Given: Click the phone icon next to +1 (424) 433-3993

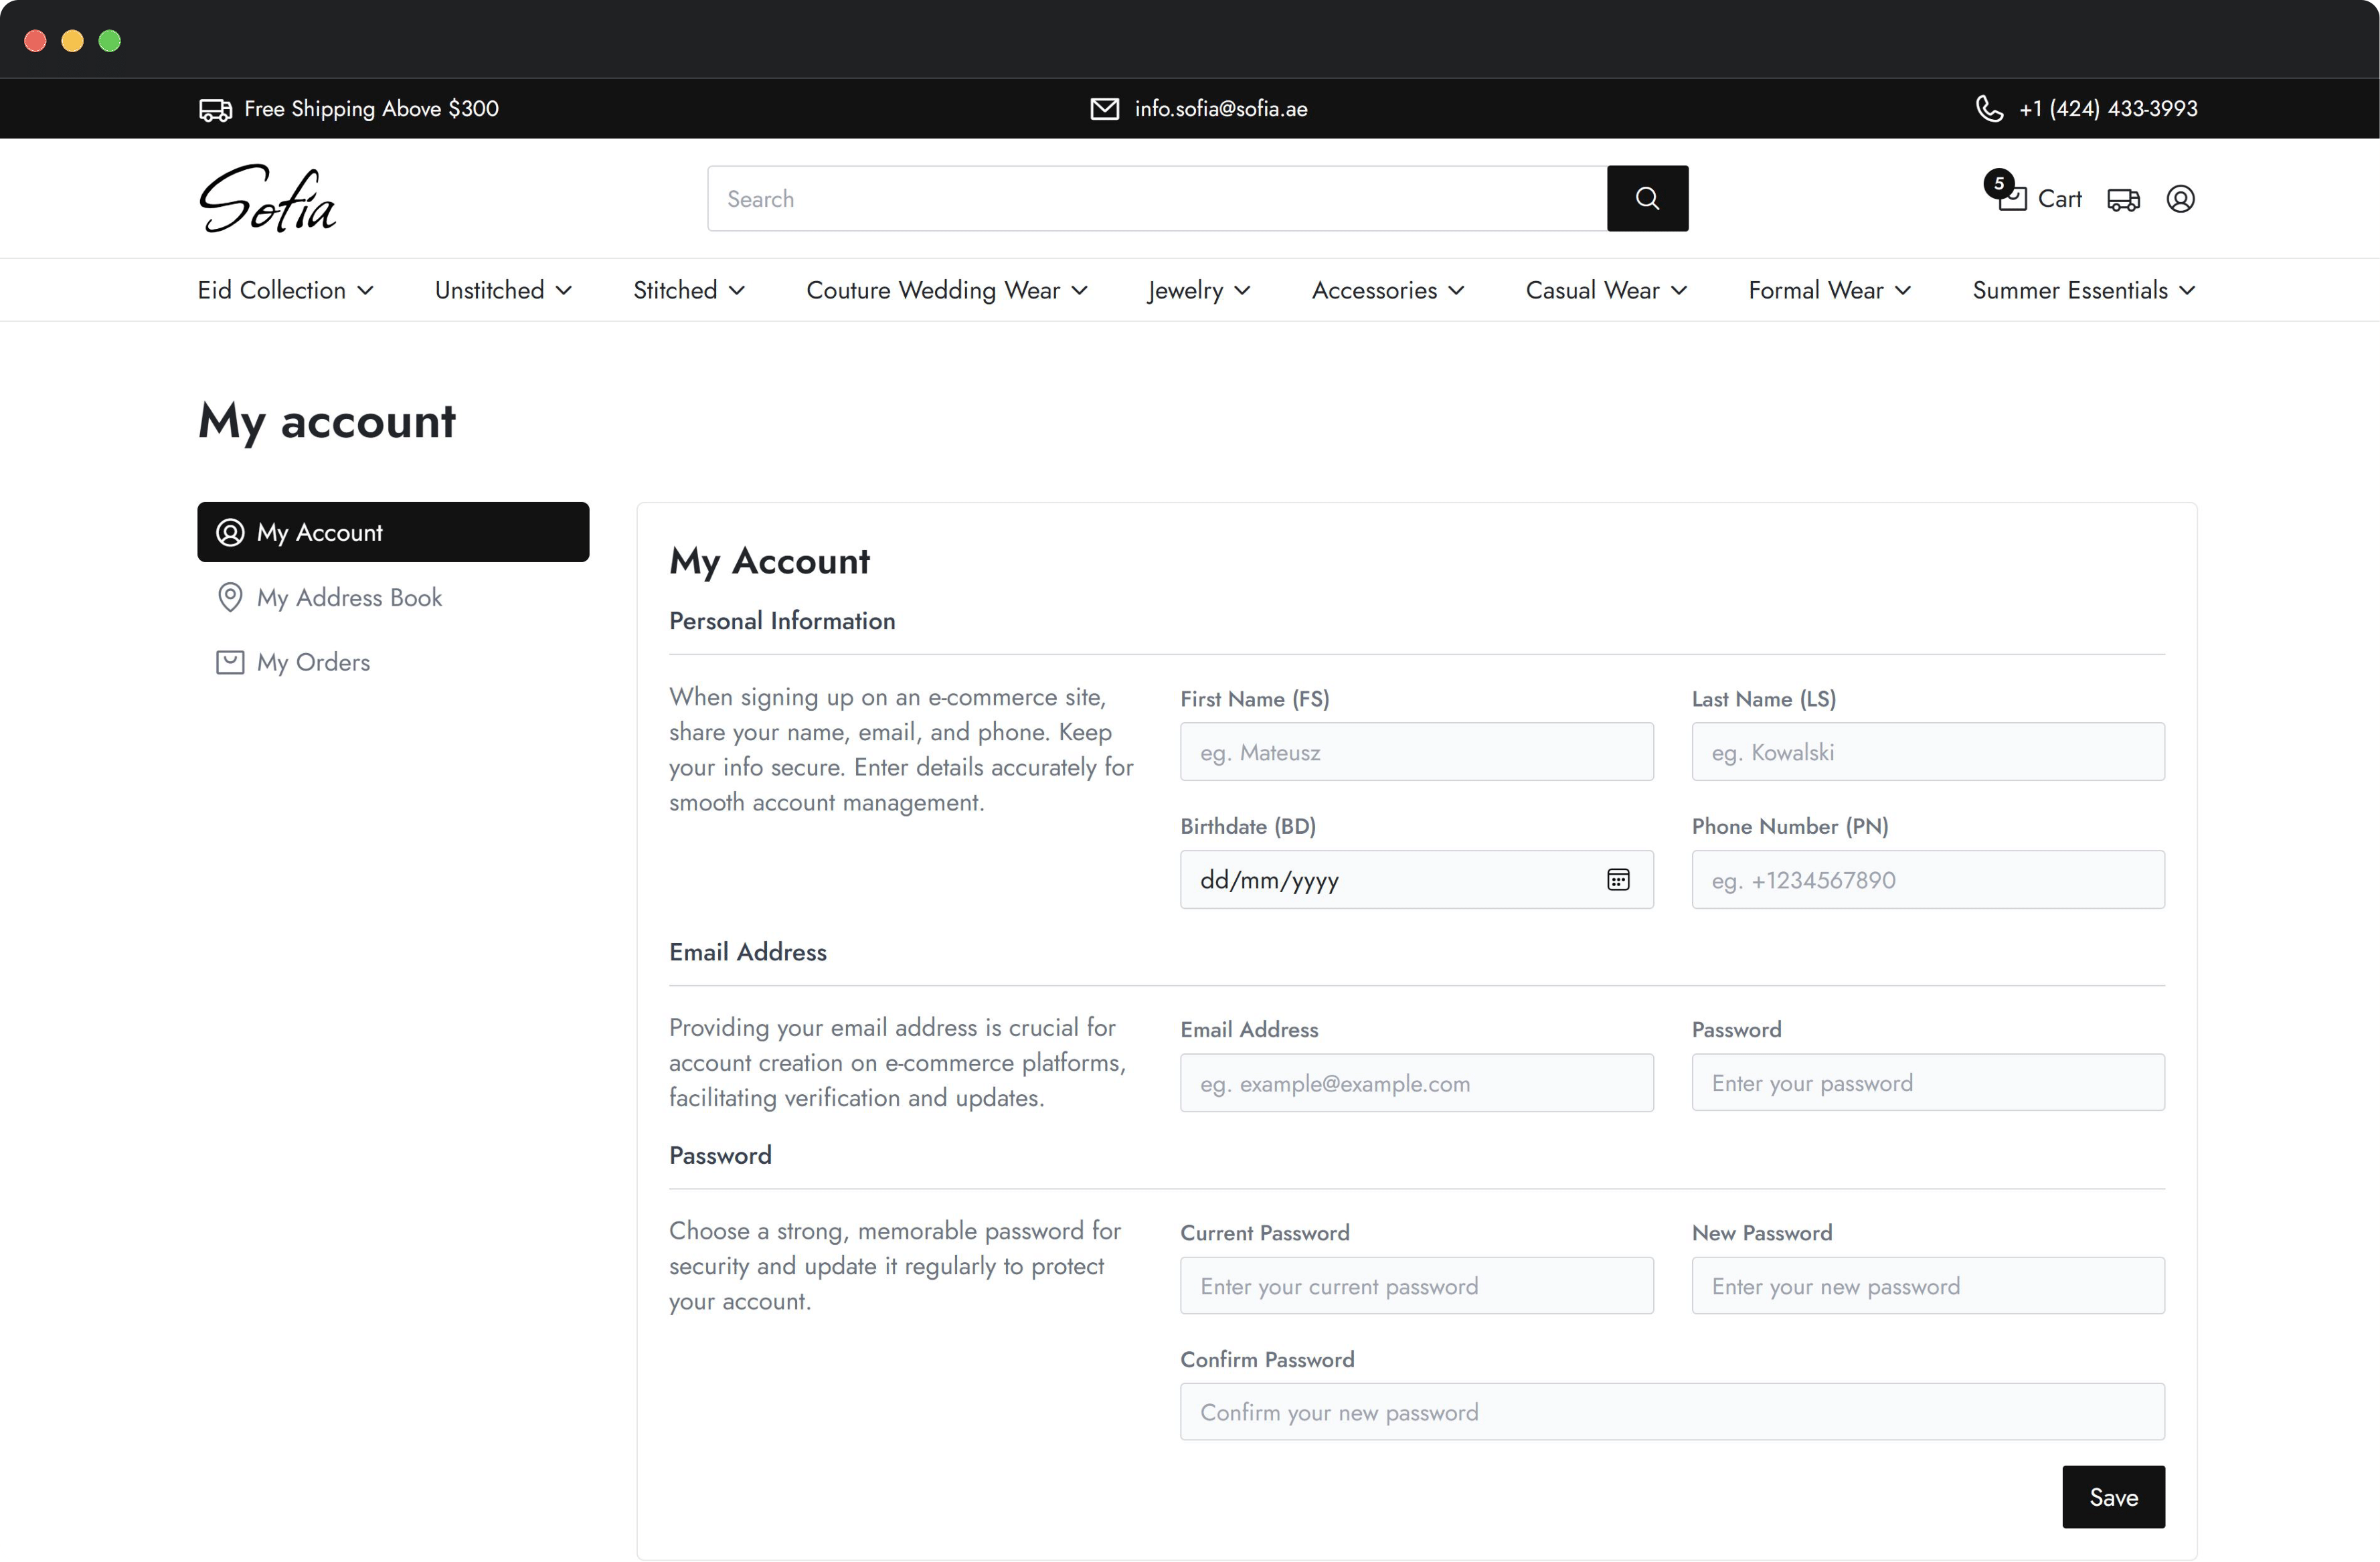Looking at the screenshot, I should point(1989,108).
